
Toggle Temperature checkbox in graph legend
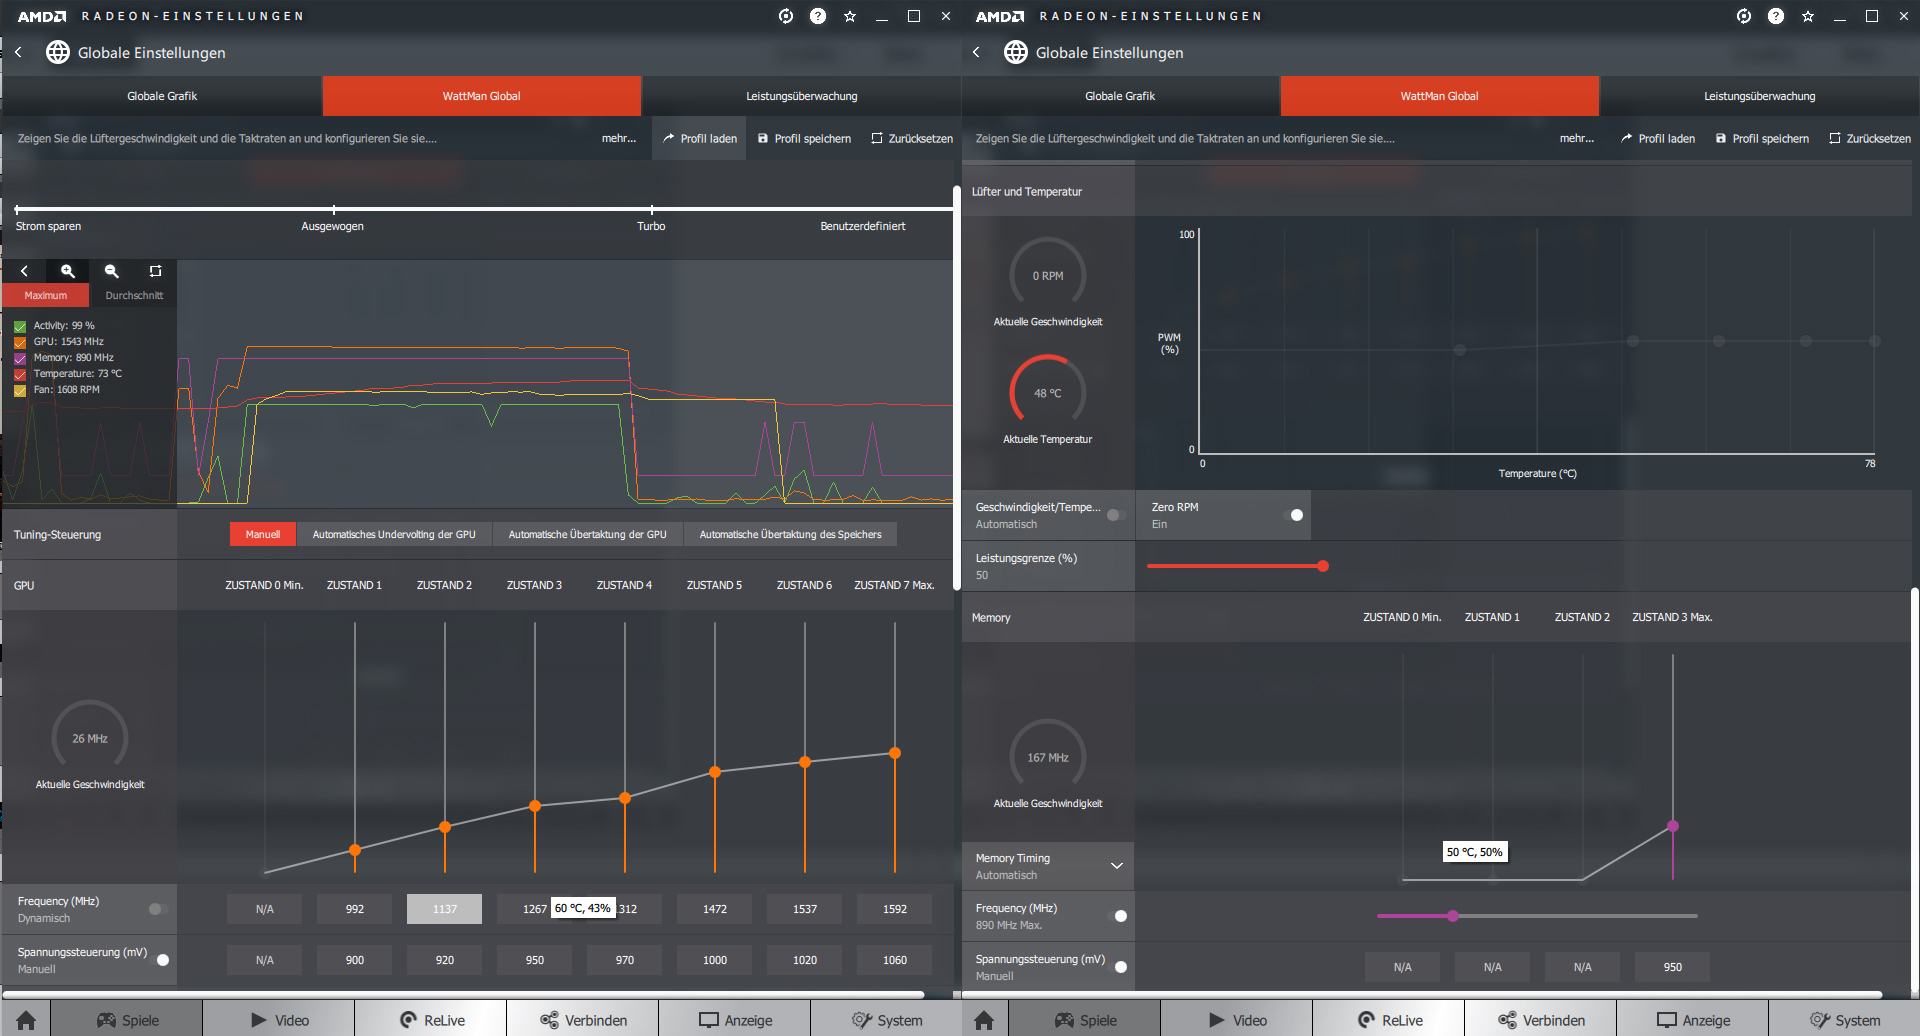20,374
